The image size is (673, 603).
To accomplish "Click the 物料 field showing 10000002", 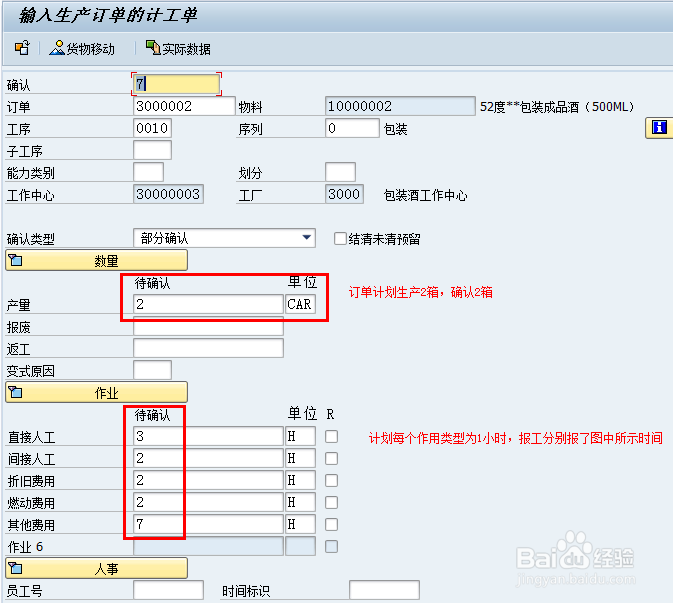I will pyautogui.click(x=400, y=106).
